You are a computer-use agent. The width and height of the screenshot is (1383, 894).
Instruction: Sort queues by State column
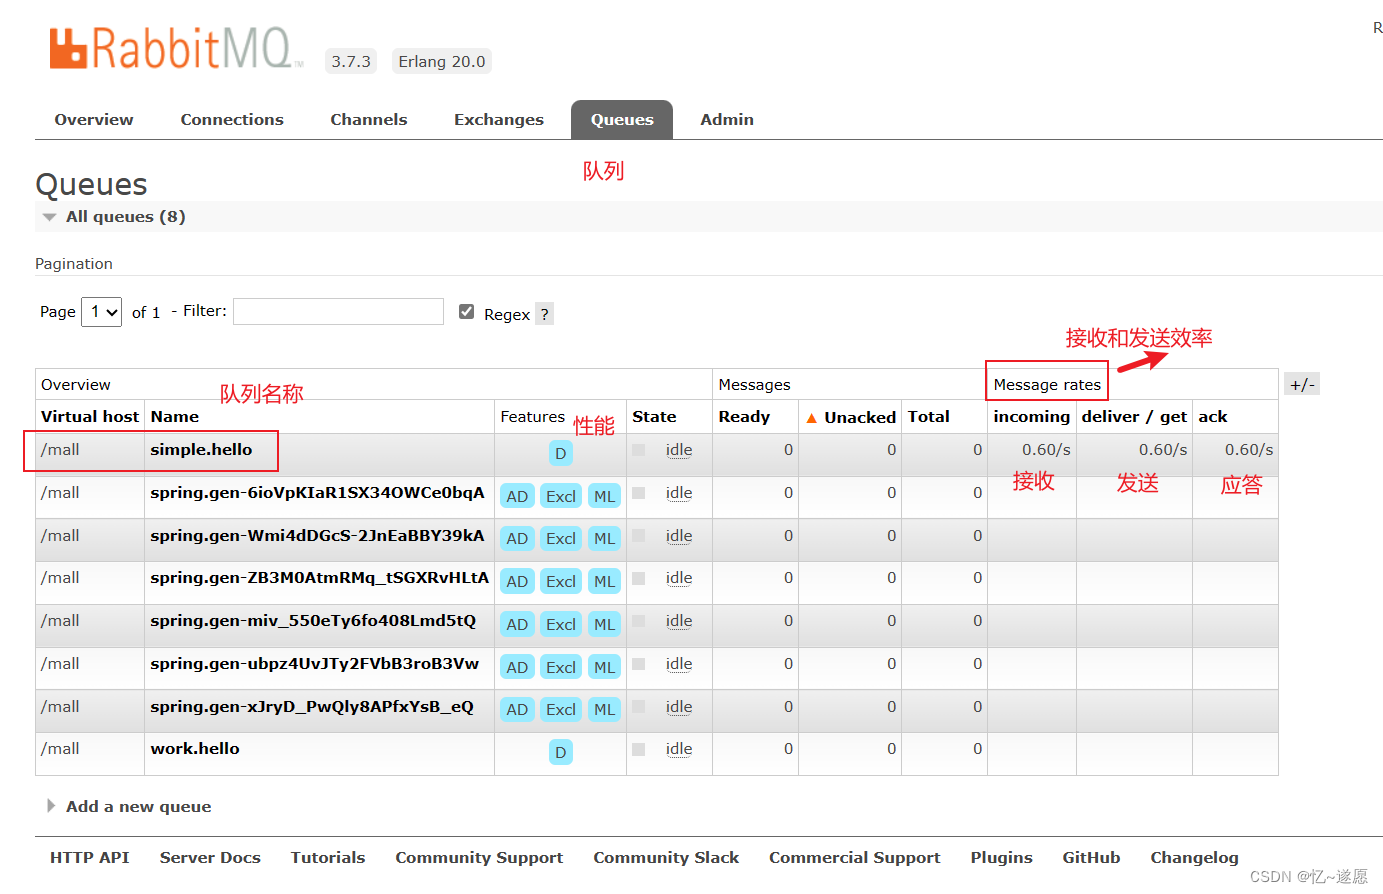point(654,417)
